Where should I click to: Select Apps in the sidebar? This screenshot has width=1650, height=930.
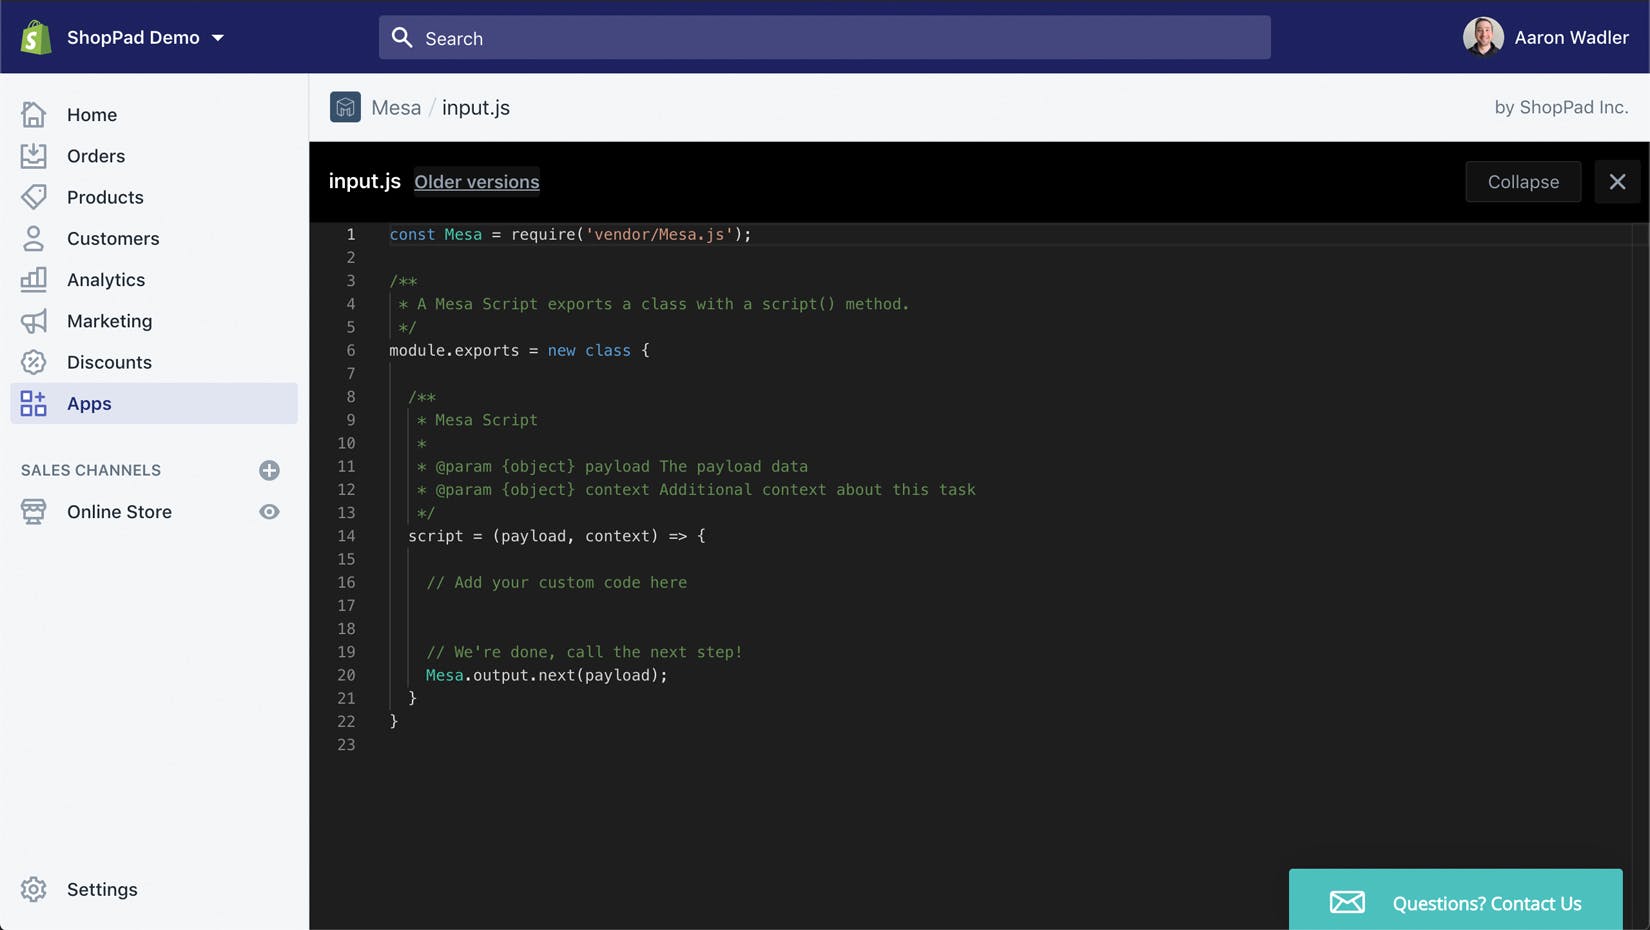(x=154, y=403)
